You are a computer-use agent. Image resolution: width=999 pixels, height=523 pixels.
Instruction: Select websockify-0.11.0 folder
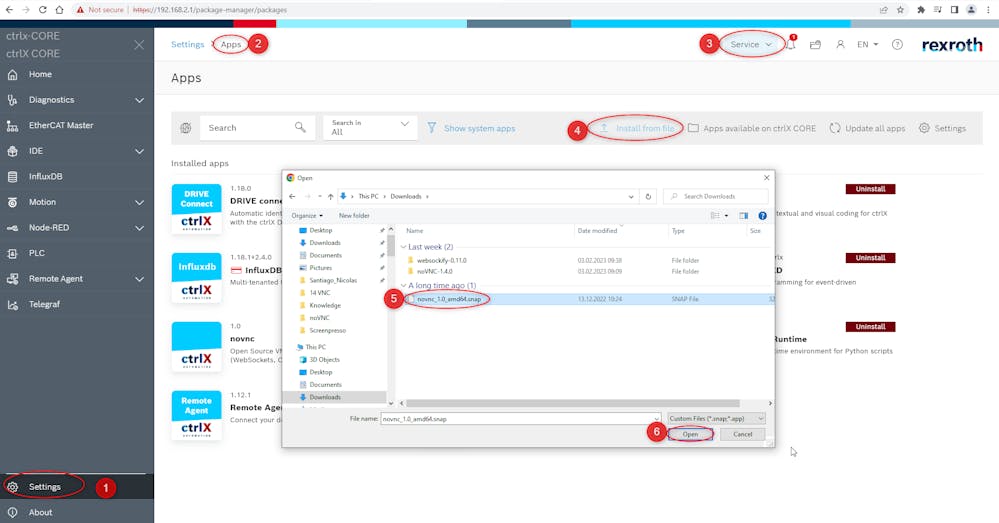coord(441,261)
